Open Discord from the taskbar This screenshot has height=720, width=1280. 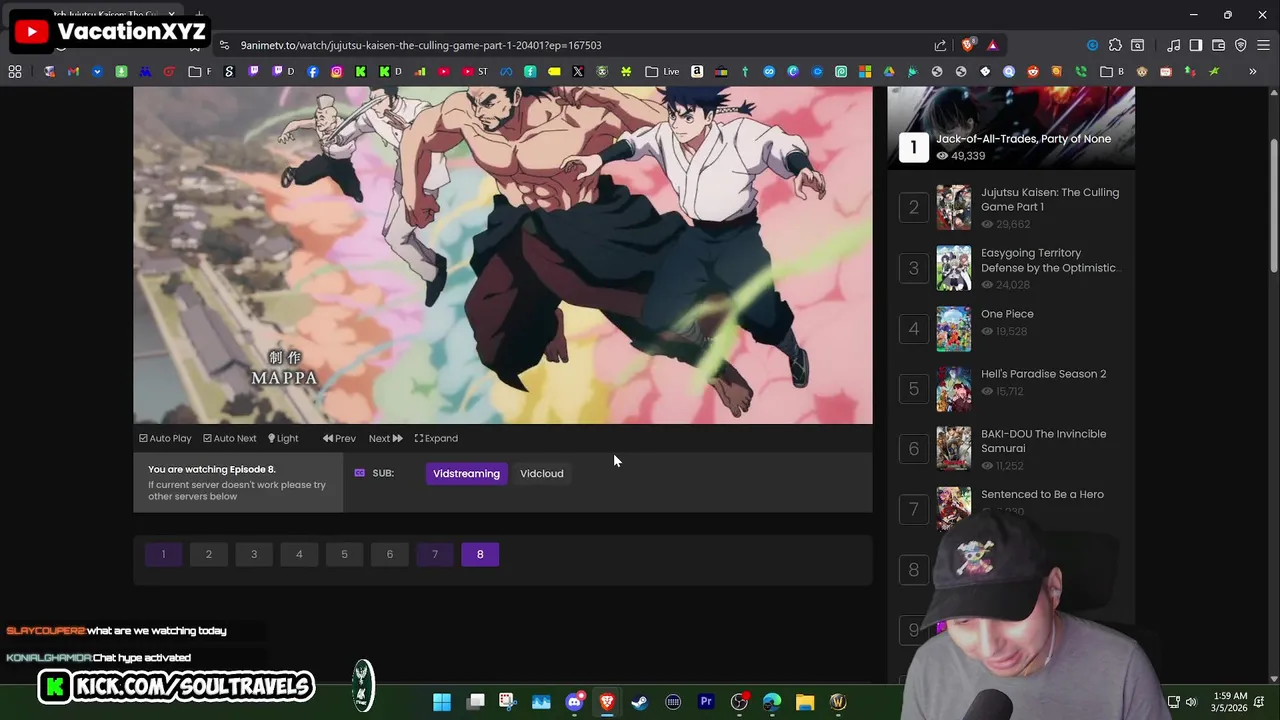pos(574,702)
